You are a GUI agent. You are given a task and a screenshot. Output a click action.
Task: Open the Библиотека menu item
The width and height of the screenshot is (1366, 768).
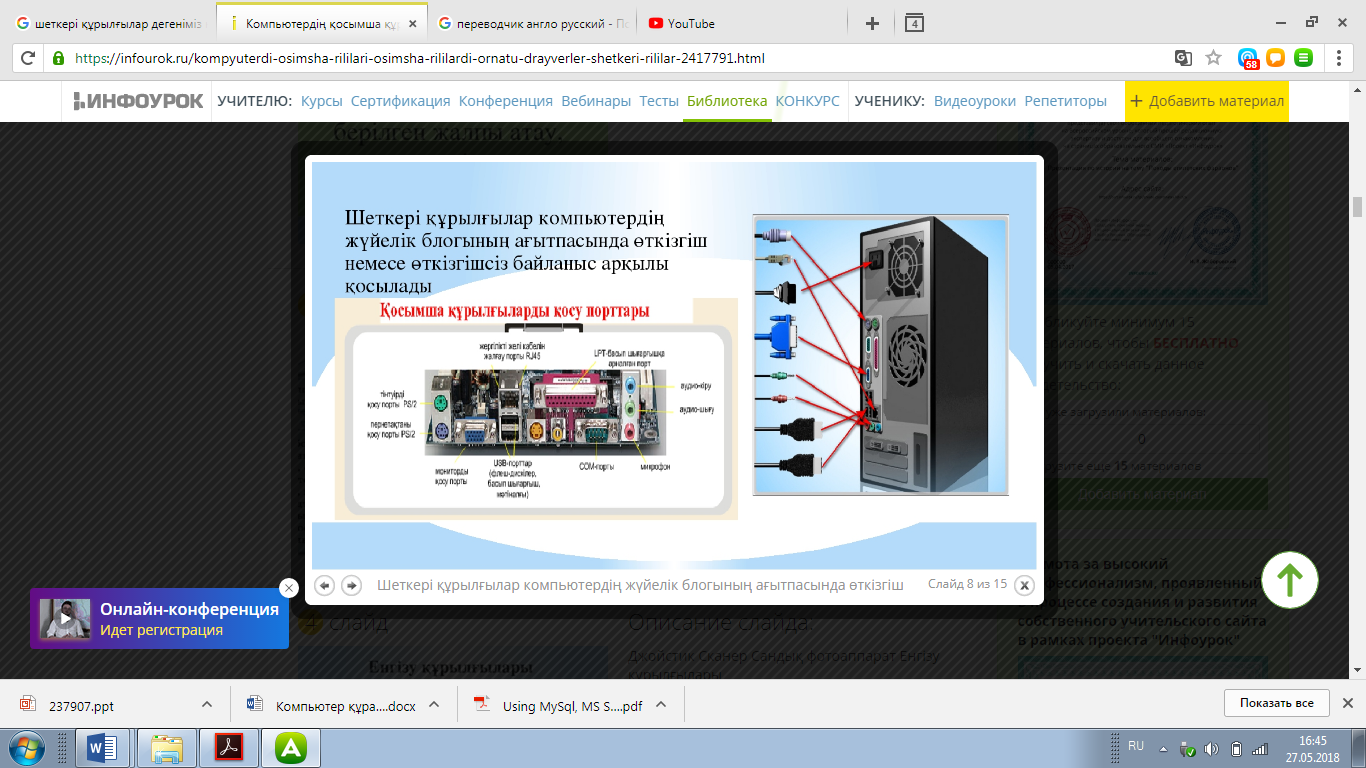tap(727, 101)
